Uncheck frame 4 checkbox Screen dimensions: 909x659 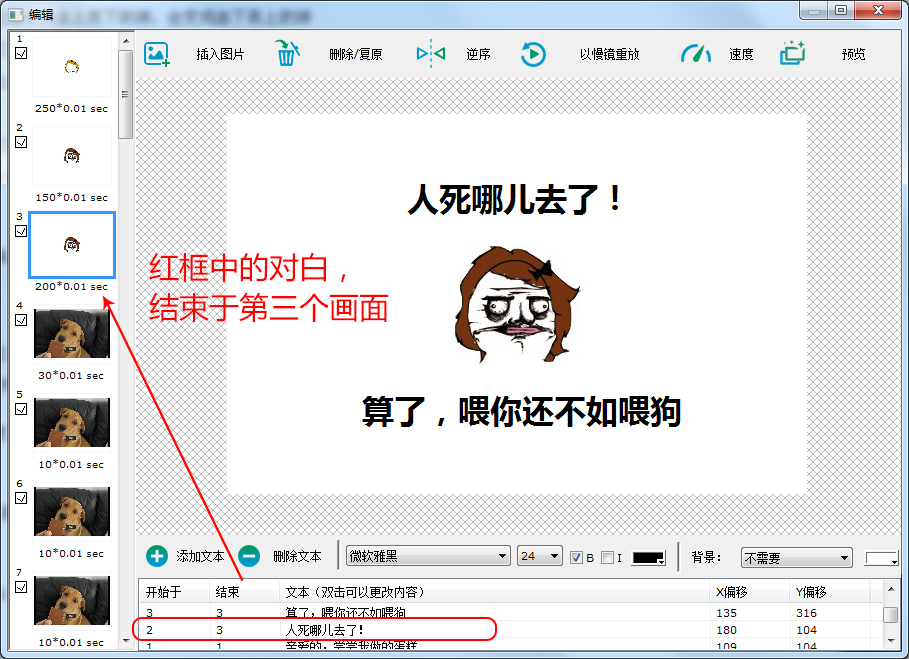21,320
